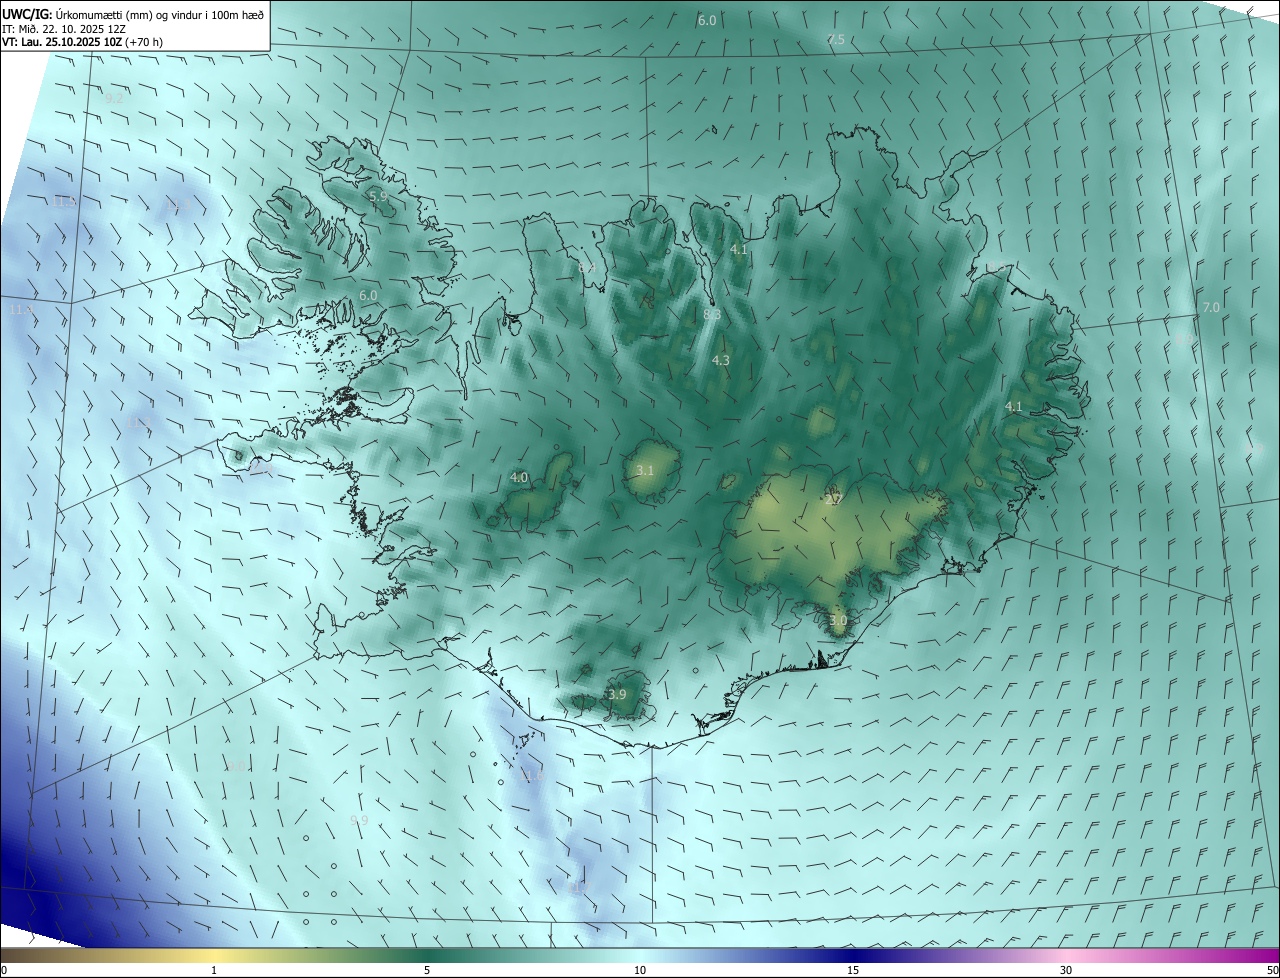The image size is (1280, 978).
Task: Click the 4.0 value label
Action: pos(519,478)
